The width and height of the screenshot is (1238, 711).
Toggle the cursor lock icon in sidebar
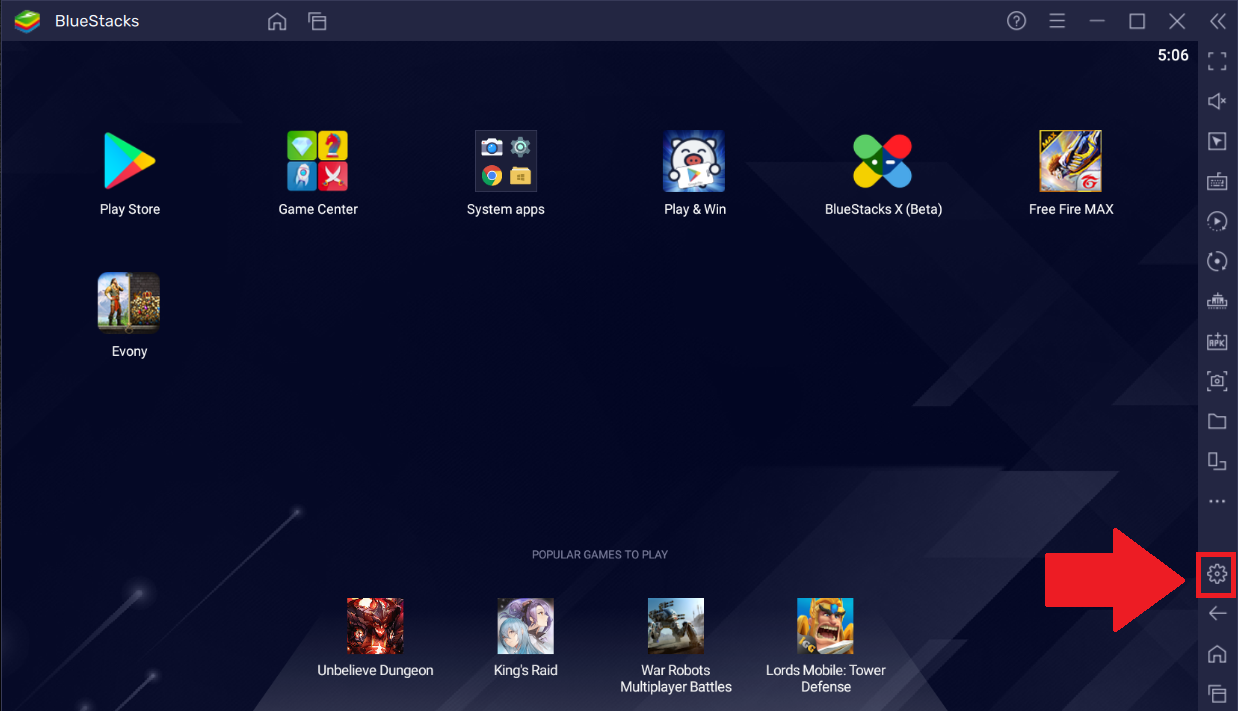point(1217,141)
